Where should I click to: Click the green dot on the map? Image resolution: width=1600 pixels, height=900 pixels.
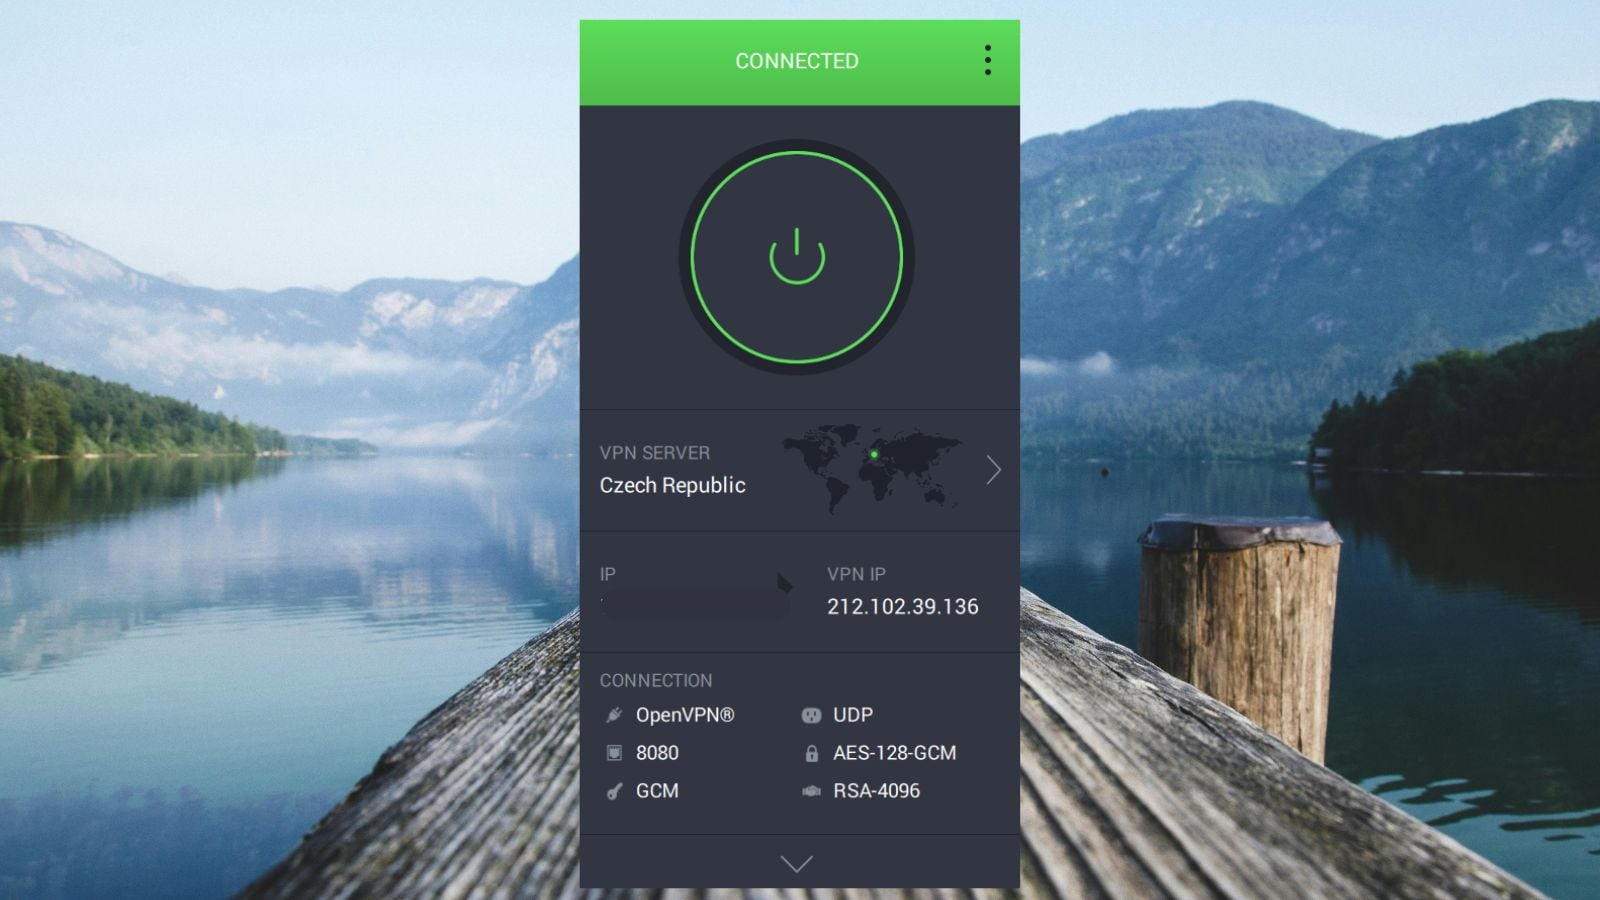tap(874, 454)
